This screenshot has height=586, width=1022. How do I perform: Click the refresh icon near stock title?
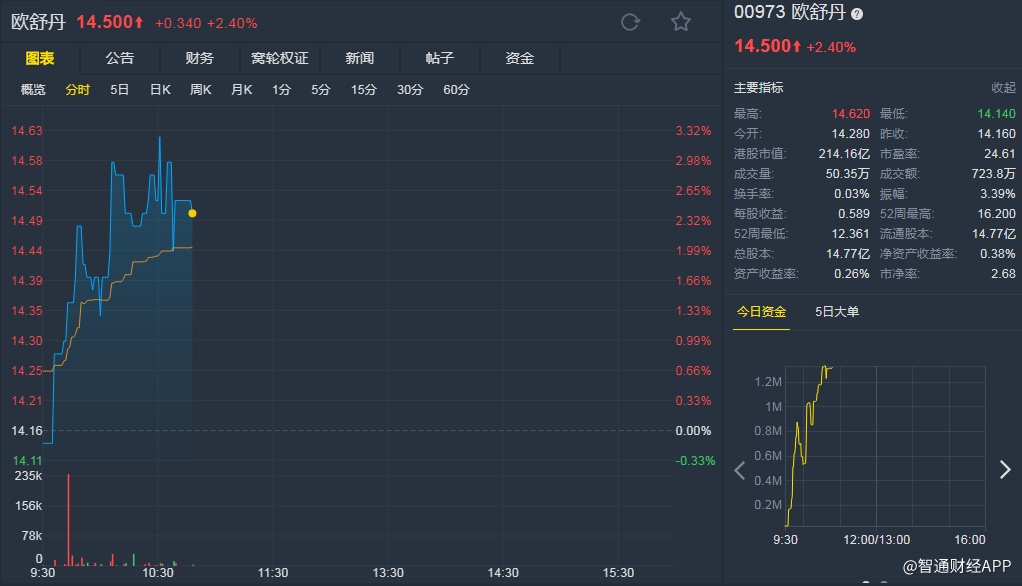(630, 22)
